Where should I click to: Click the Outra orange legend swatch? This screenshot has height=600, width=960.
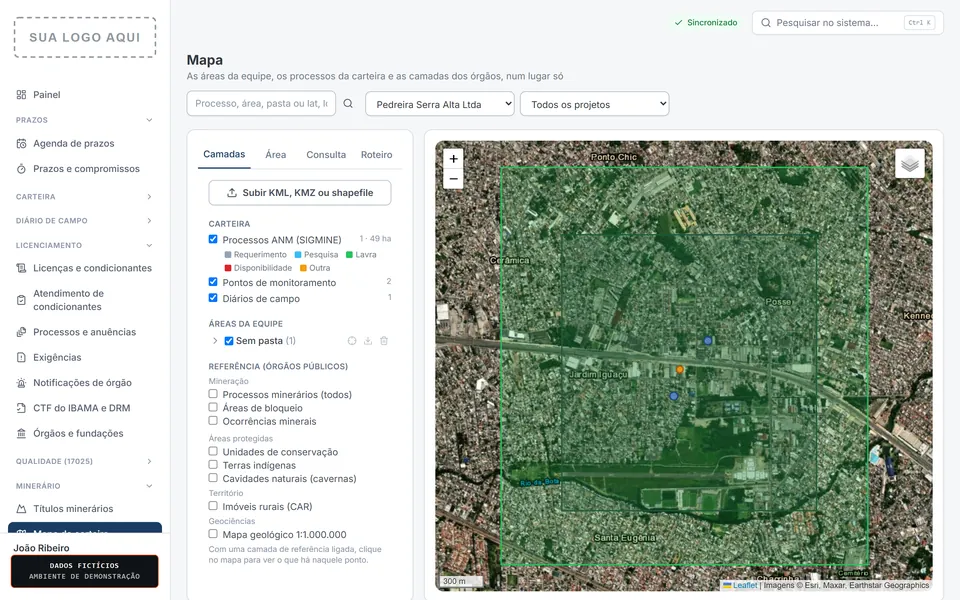(303, 268)
